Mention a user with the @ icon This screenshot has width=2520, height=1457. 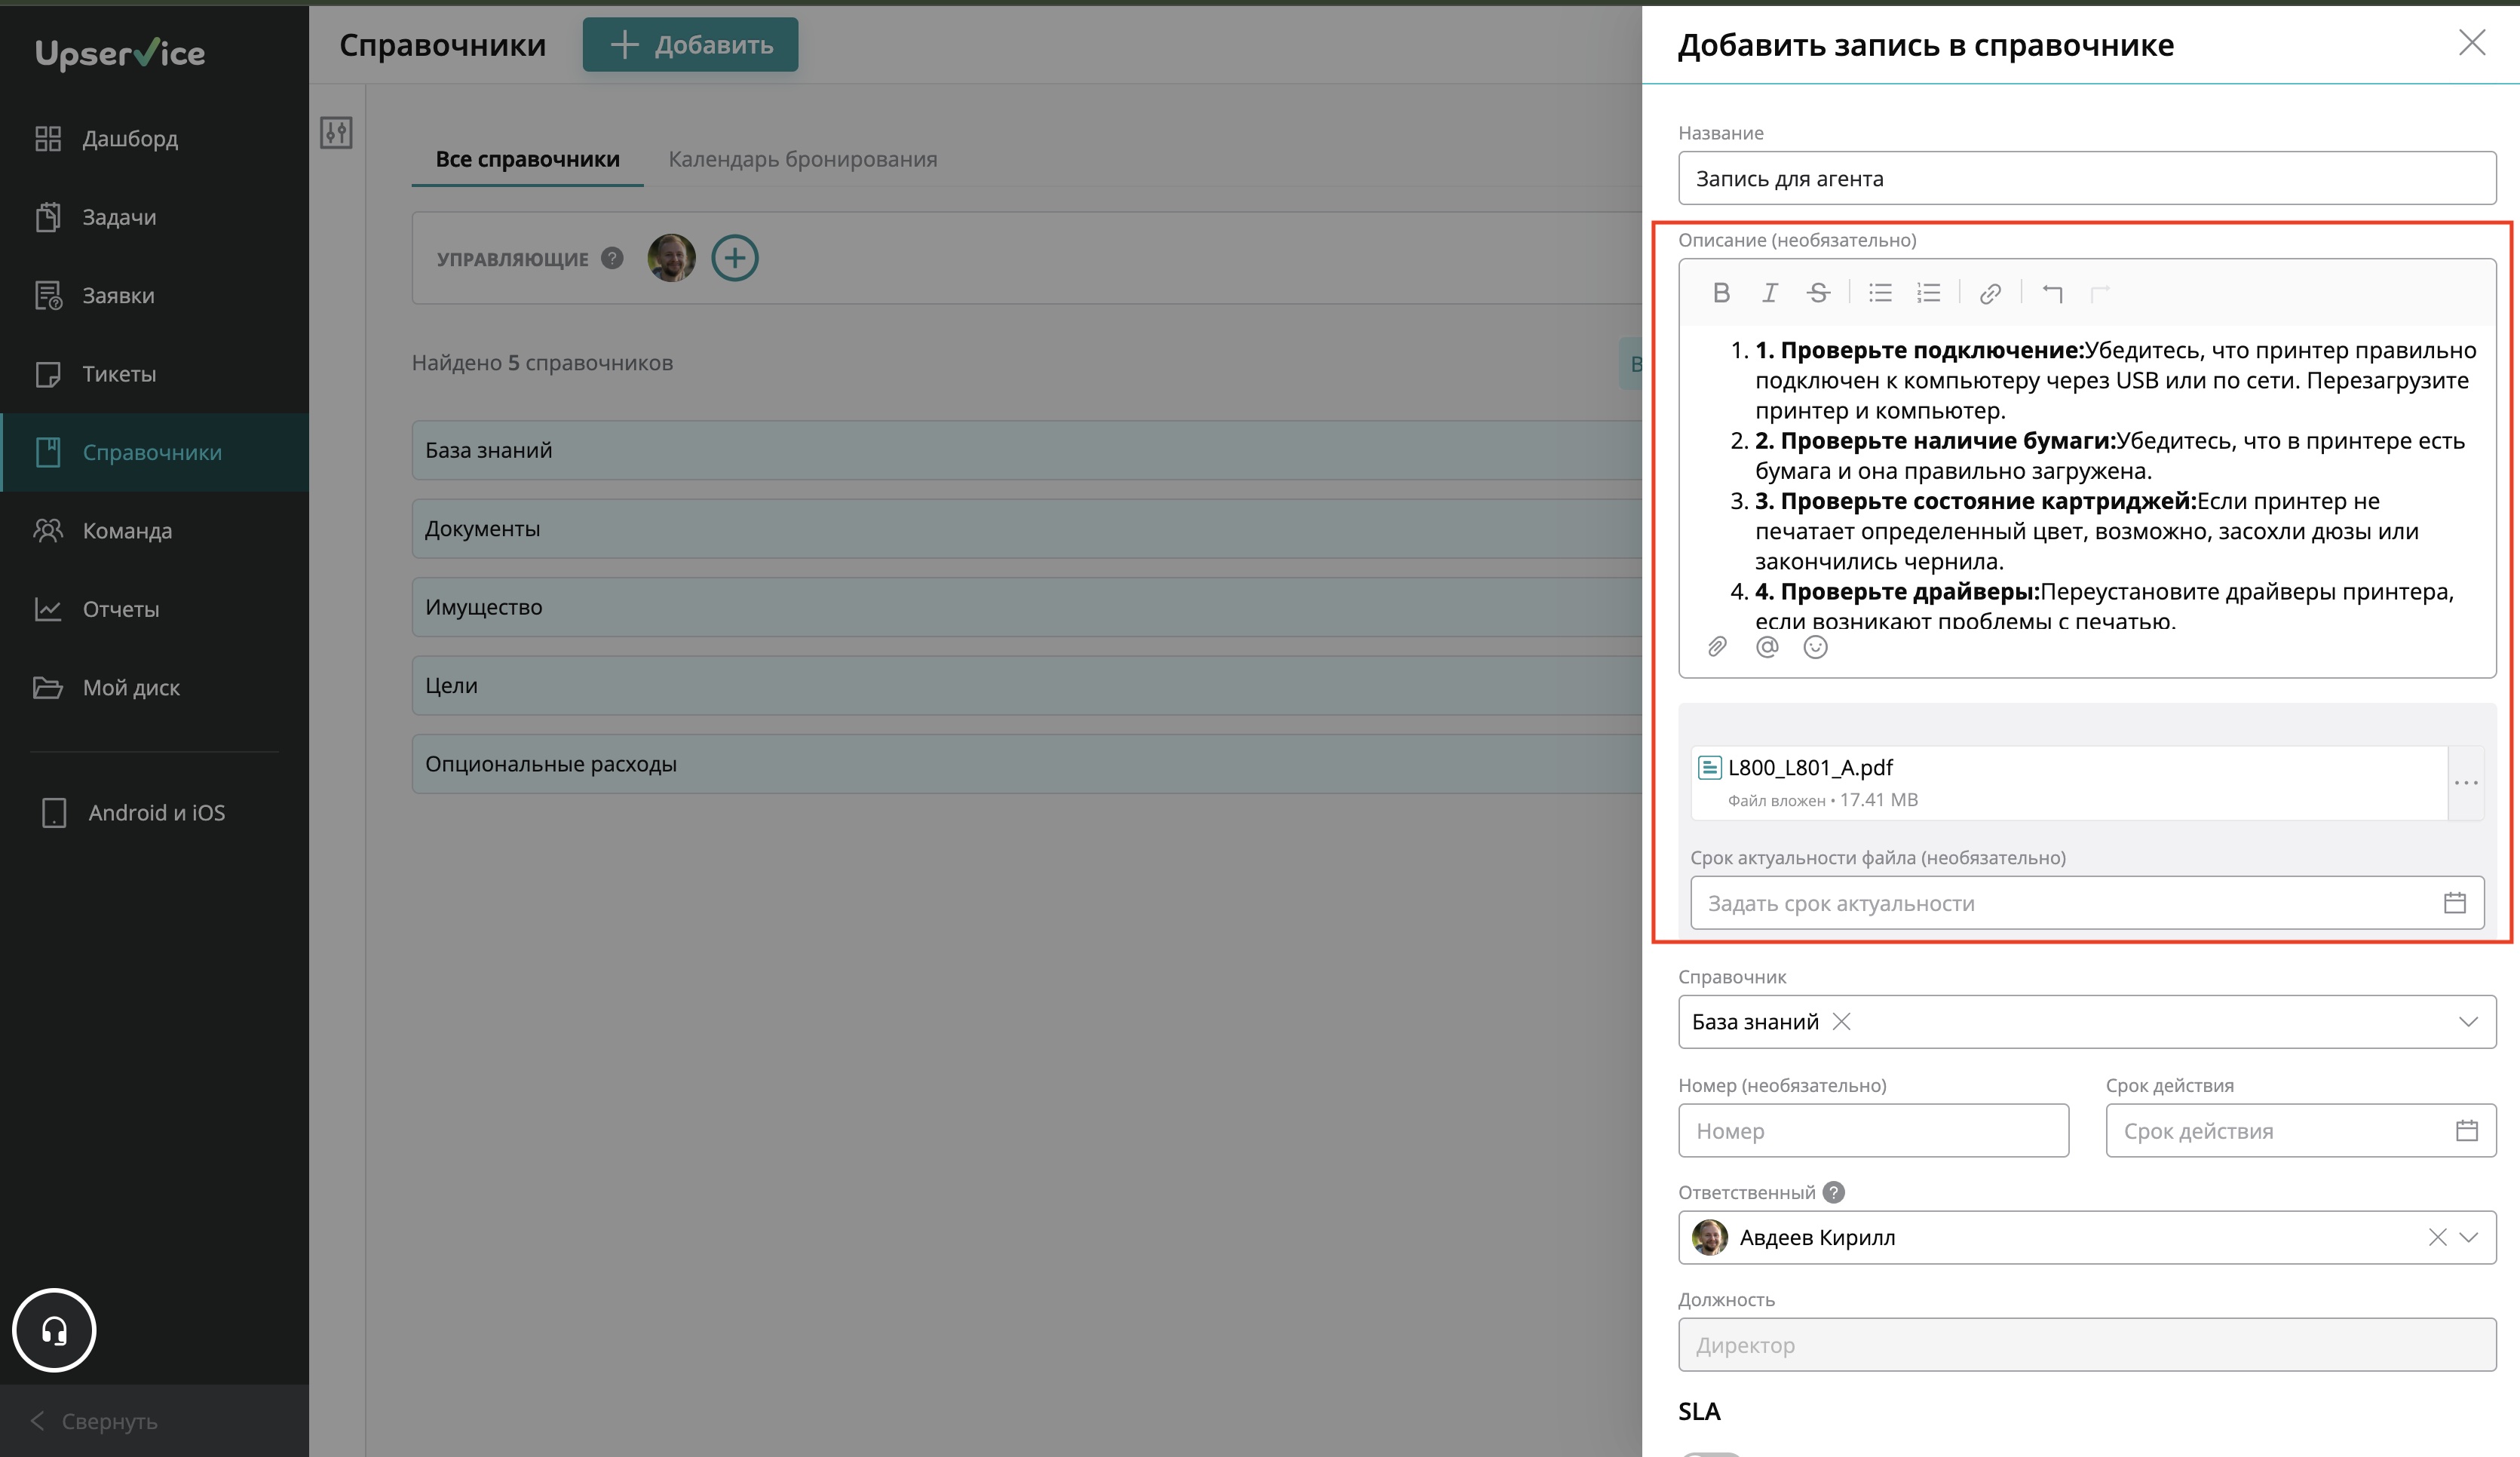[x=1767, y=647]
